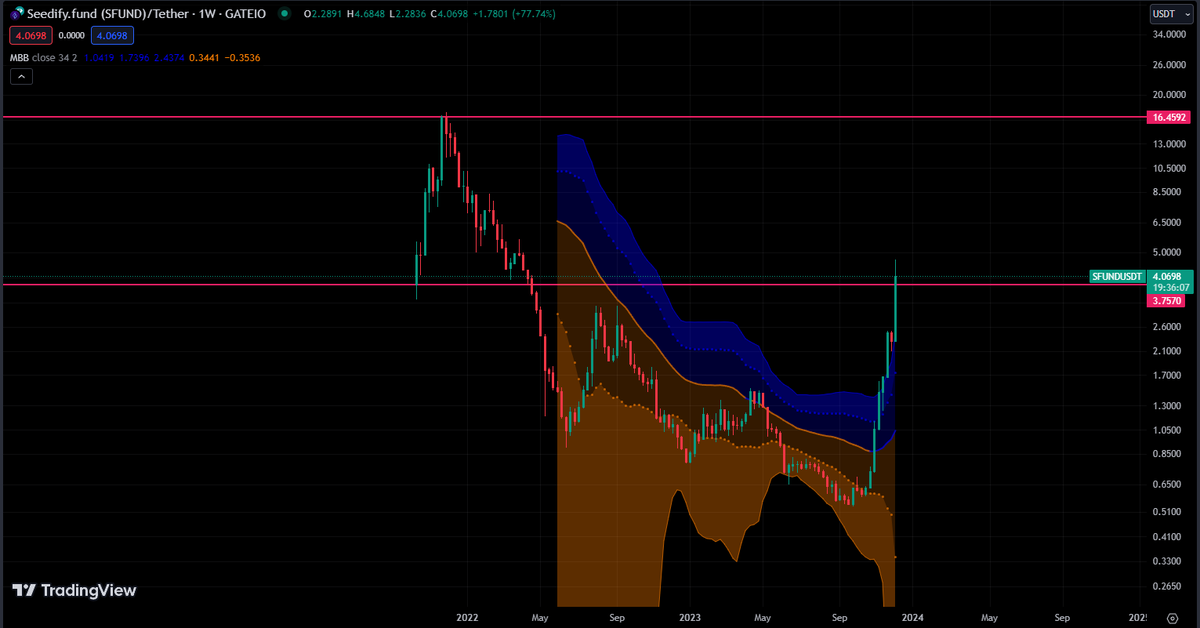Screen dimensions: 1200x628
Task: Open the USDT currency dropdown
Action: click(x=1172, y=14)
